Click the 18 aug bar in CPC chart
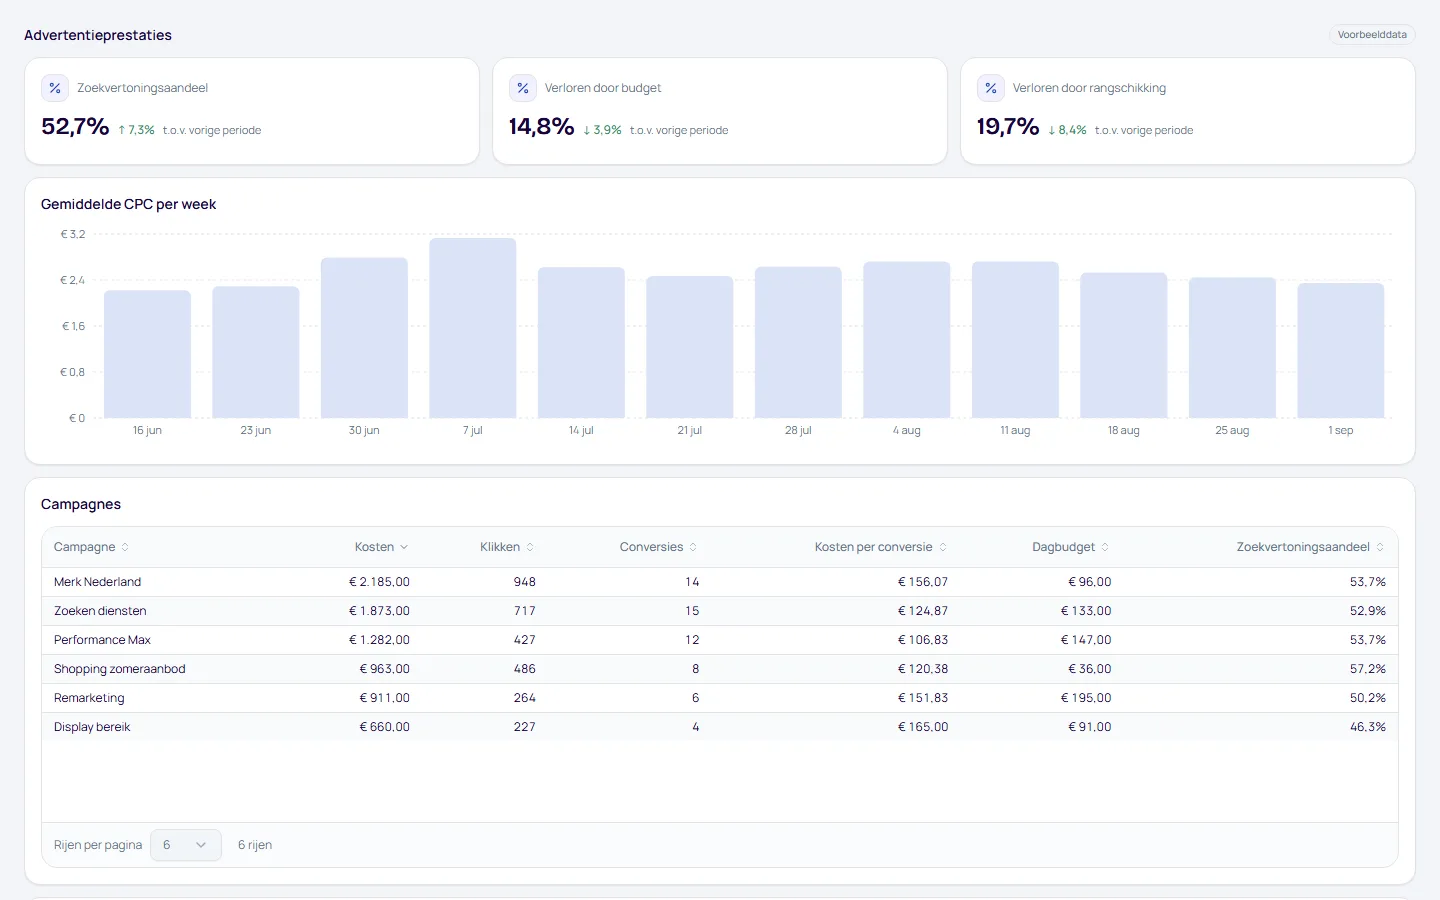 tap(1124, 345)
